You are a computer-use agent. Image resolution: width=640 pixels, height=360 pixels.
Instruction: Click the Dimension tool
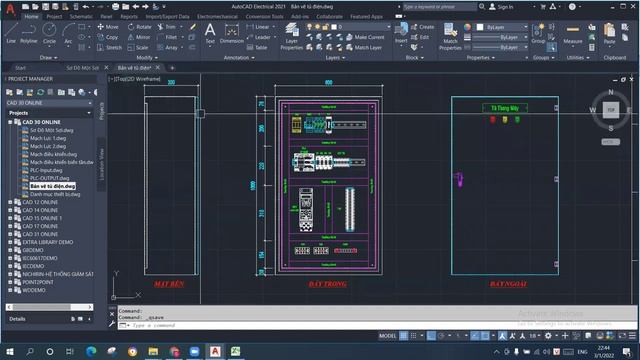231,33
